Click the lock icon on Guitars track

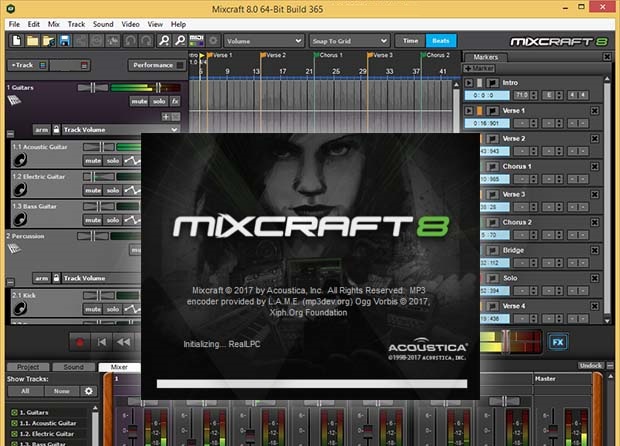point(57,129)
